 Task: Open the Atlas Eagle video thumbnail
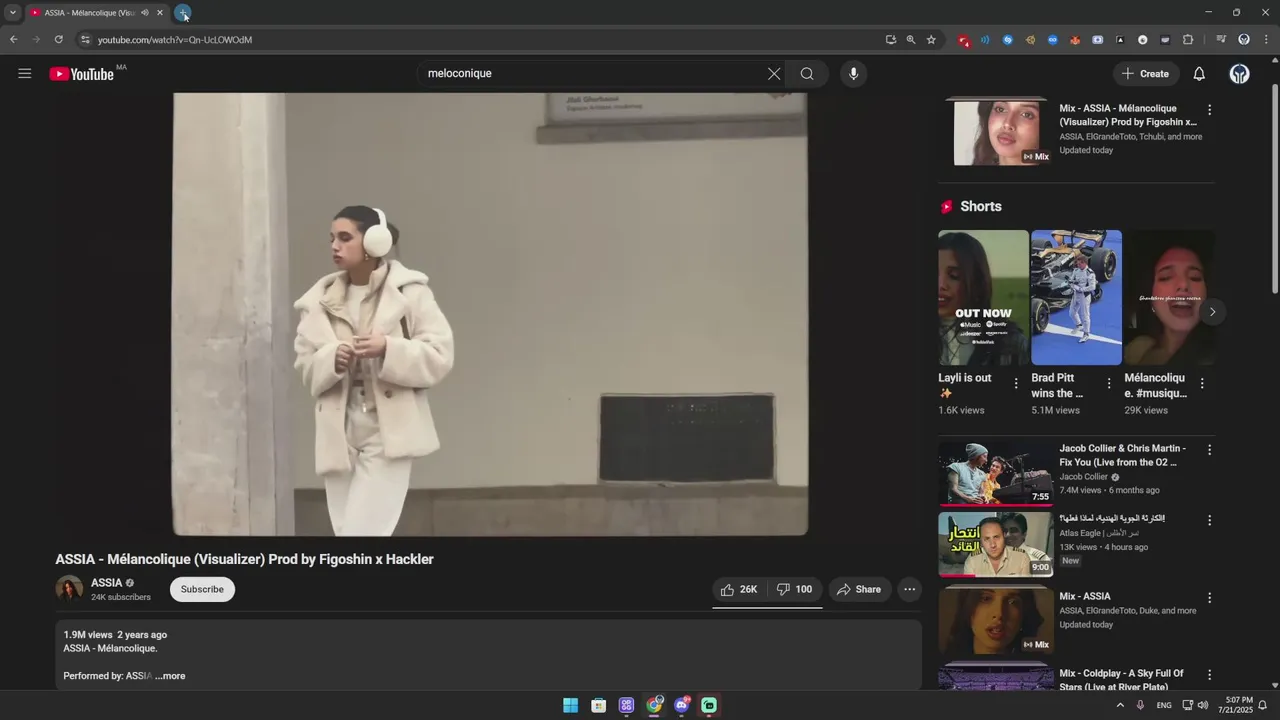pyautogui.click(x=996, y=545)
